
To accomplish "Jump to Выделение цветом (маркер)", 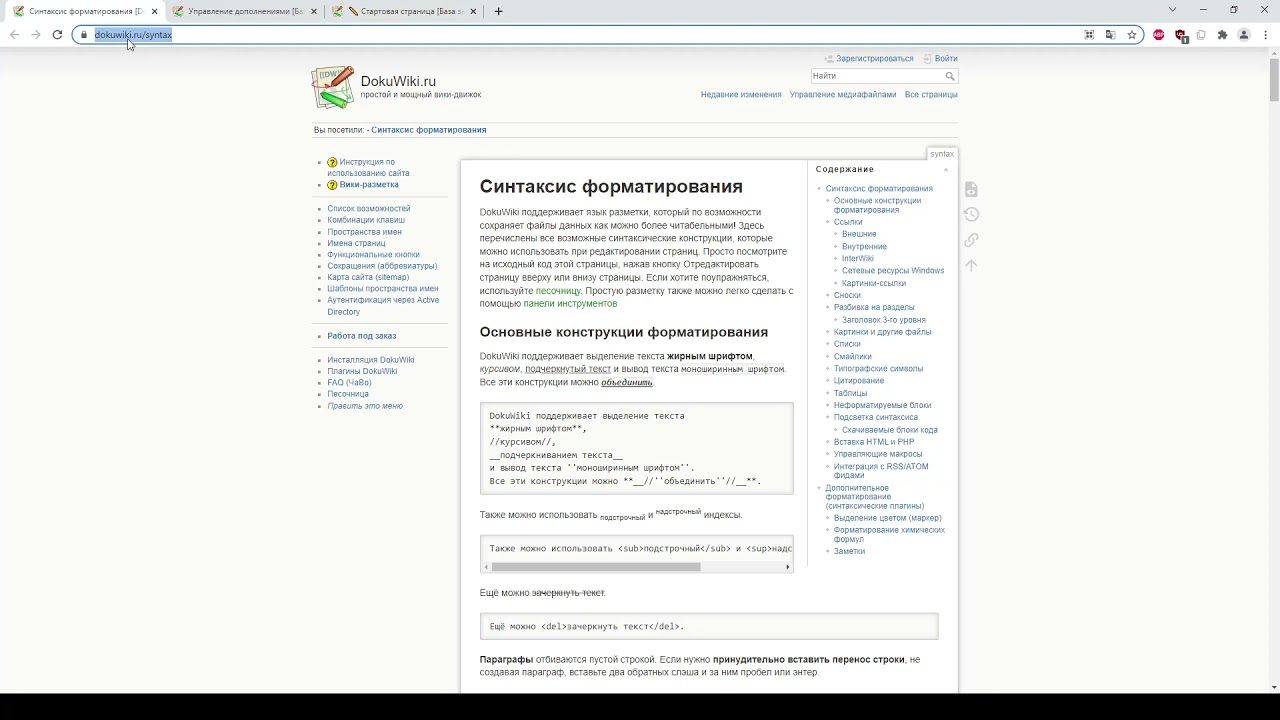I will 888,518.
